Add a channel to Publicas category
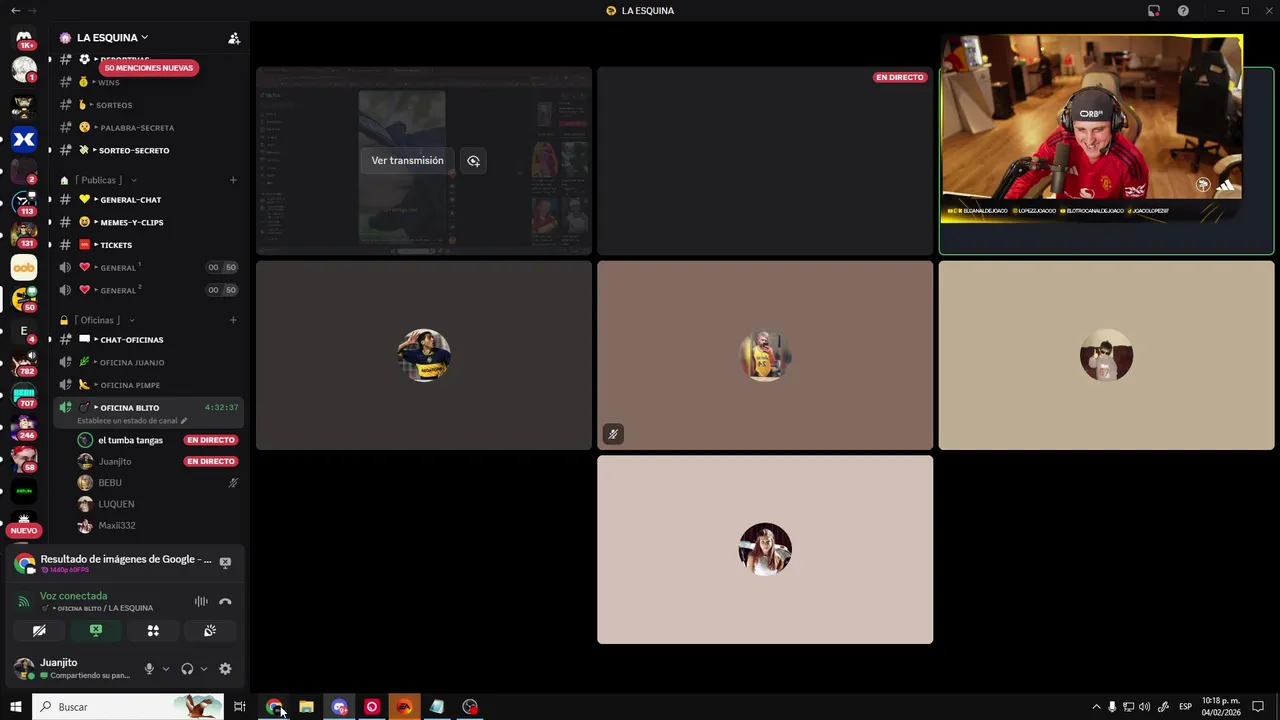 (233, 180)
